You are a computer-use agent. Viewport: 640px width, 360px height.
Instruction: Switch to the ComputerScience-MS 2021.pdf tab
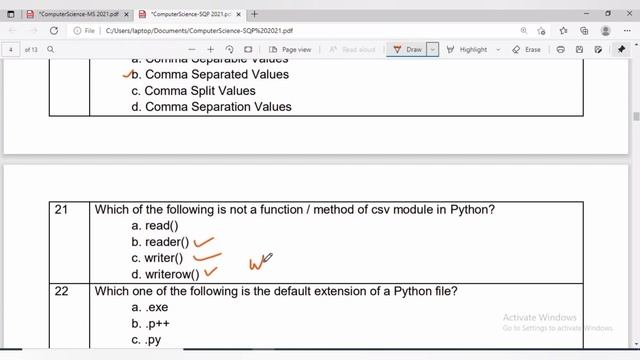pos(78,14)
